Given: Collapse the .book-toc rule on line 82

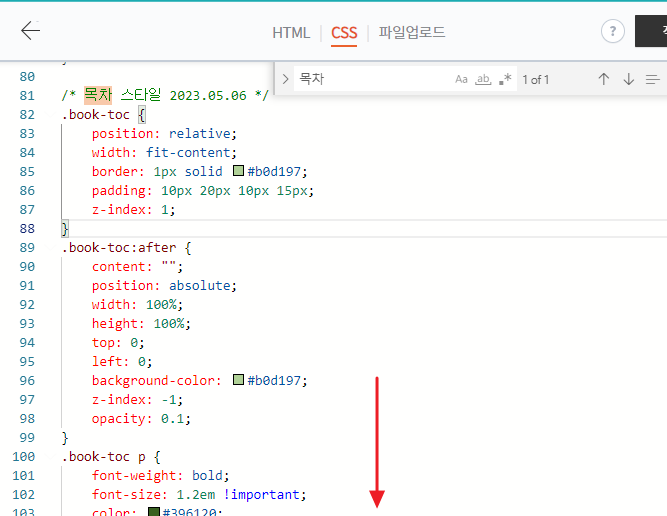Looking at the screenshot, I should (x=52, y=115).
